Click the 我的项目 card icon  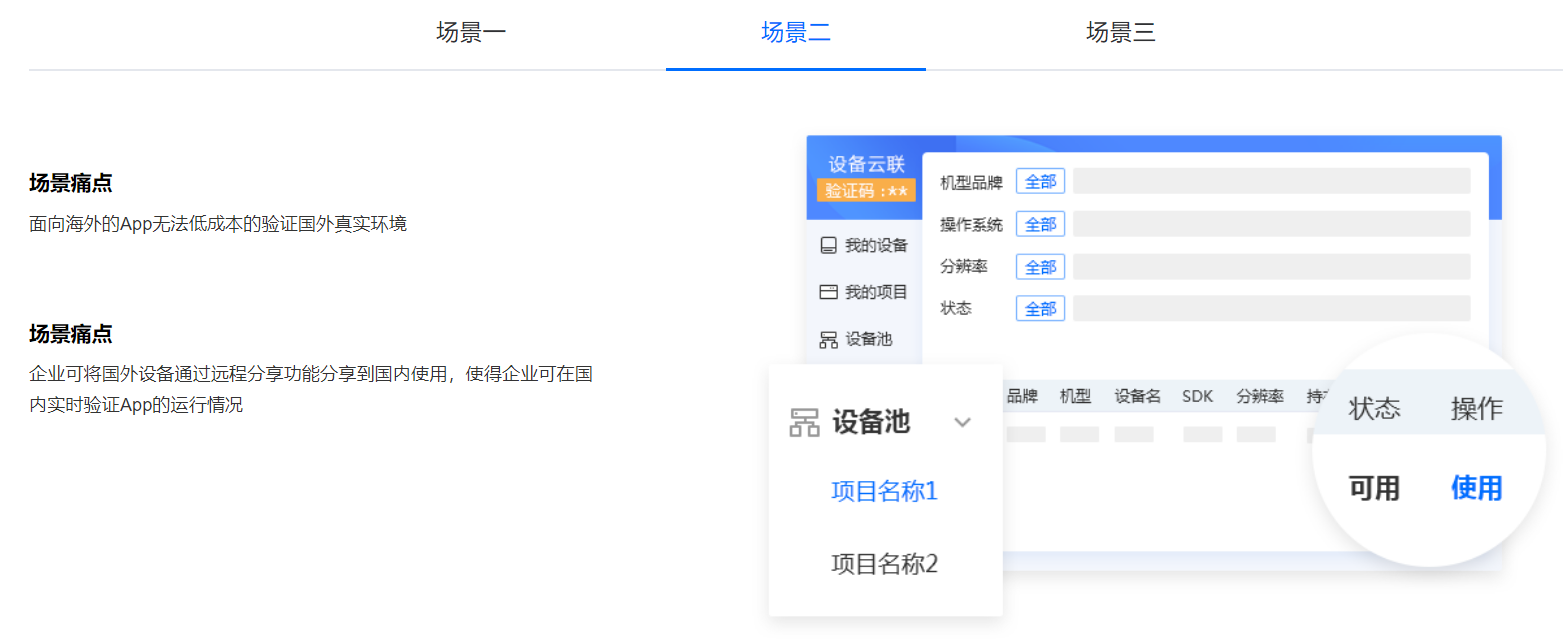coord(828,292)
